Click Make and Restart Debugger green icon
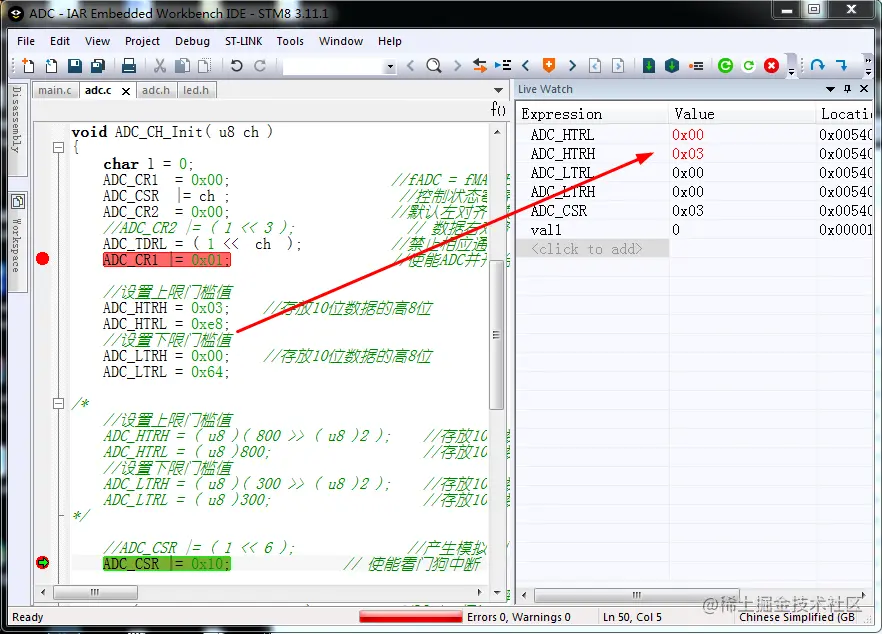 click(726, 66)
